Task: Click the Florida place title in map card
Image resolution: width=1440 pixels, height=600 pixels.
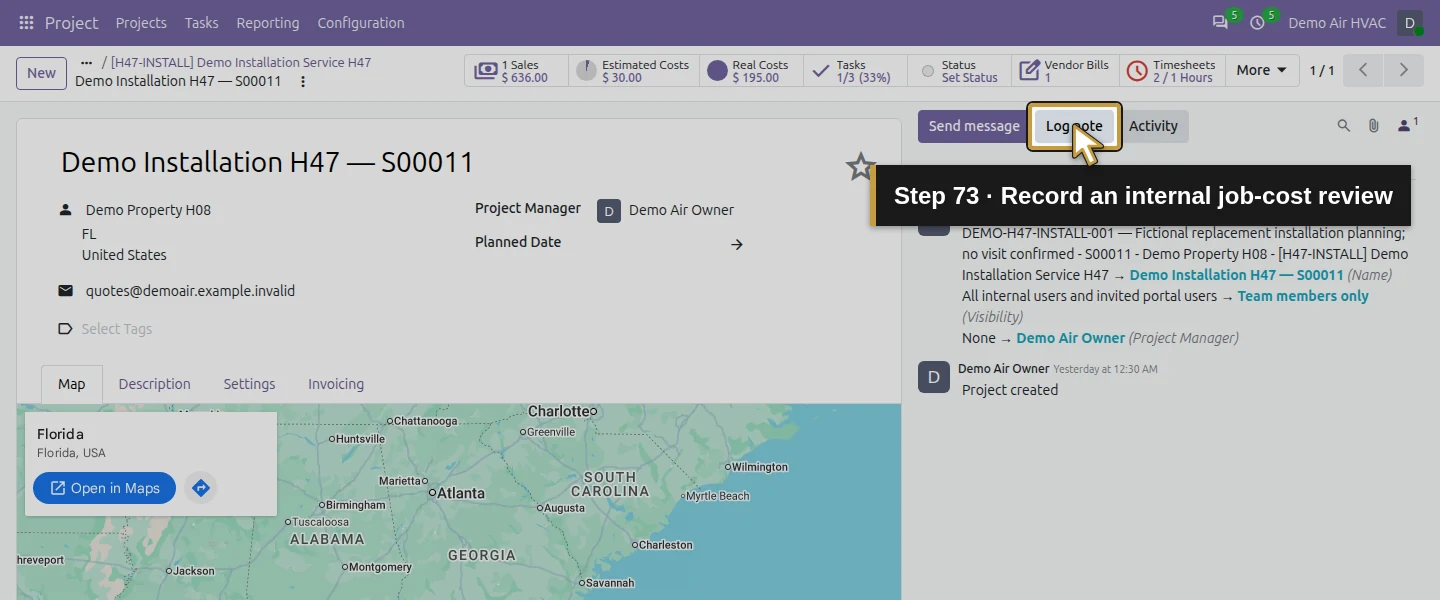Action: [x=60, y=434]
